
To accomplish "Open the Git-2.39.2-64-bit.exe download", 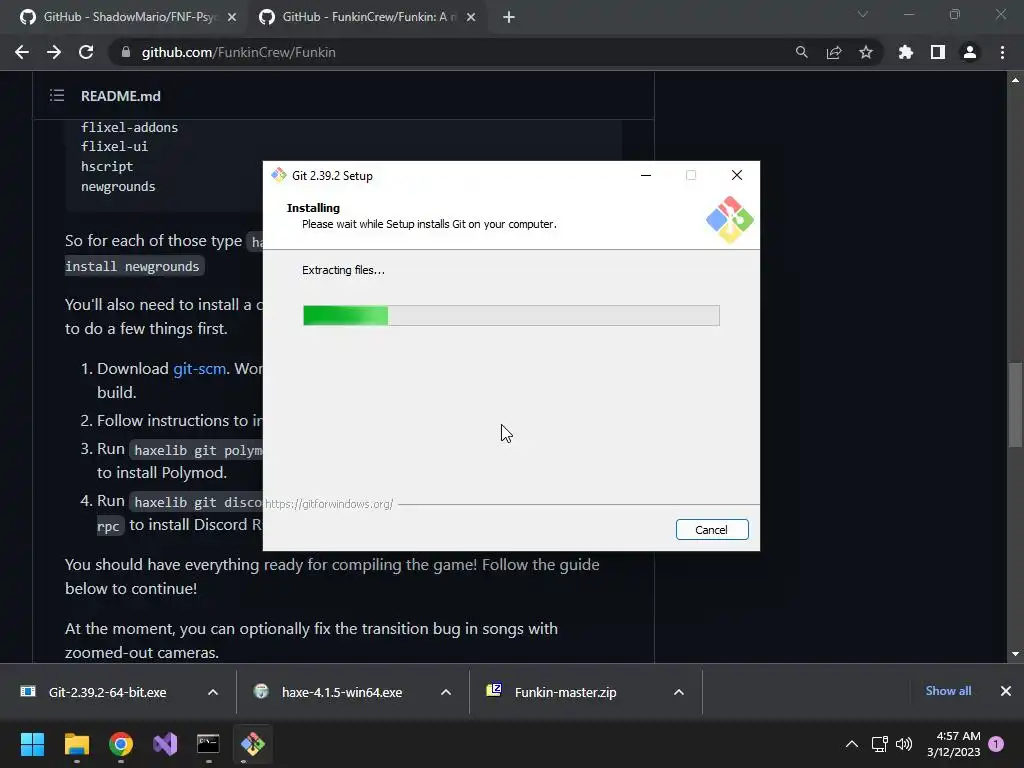I will tap(107, 692).
